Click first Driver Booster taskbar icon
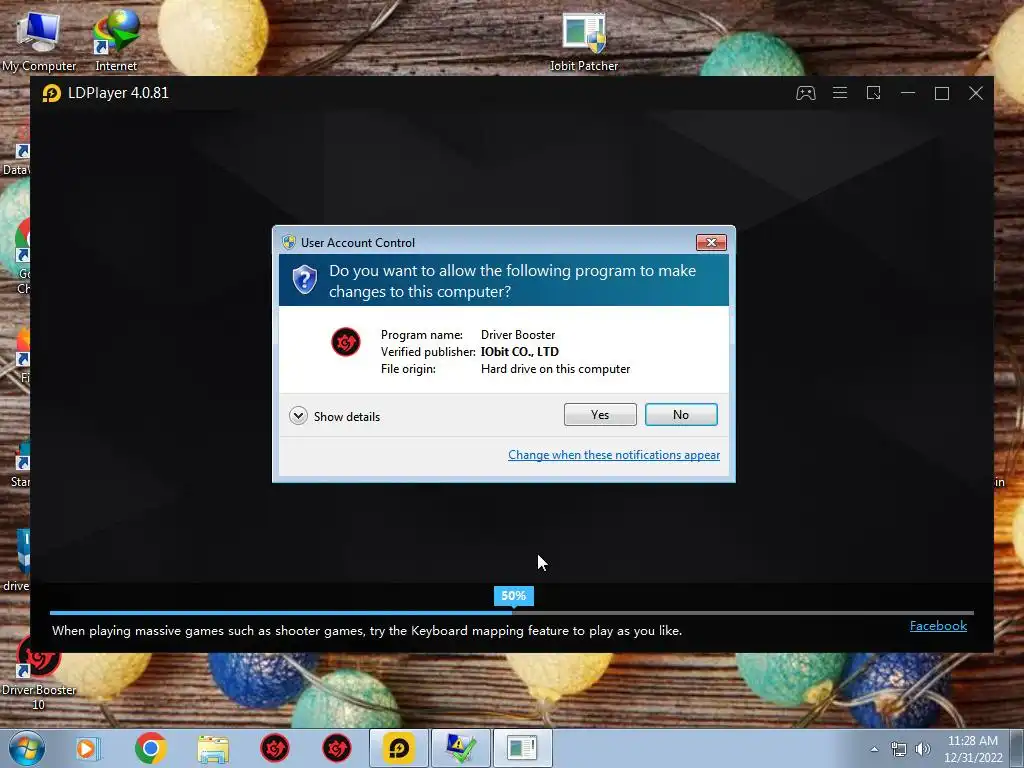 tap(275, 748)
